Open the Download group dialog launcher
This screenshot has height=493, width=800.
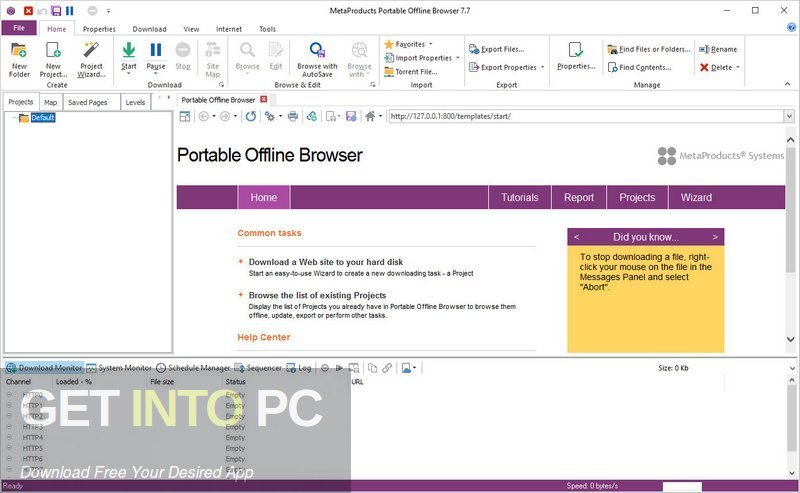[x=221, y=85]
